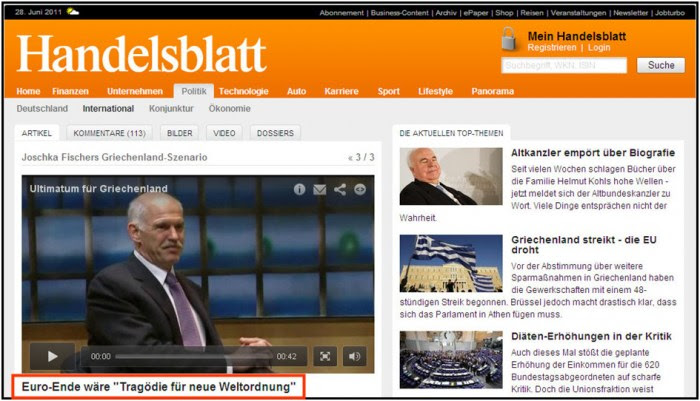
Task: Click the Login link
Action: tap(599, 47)
